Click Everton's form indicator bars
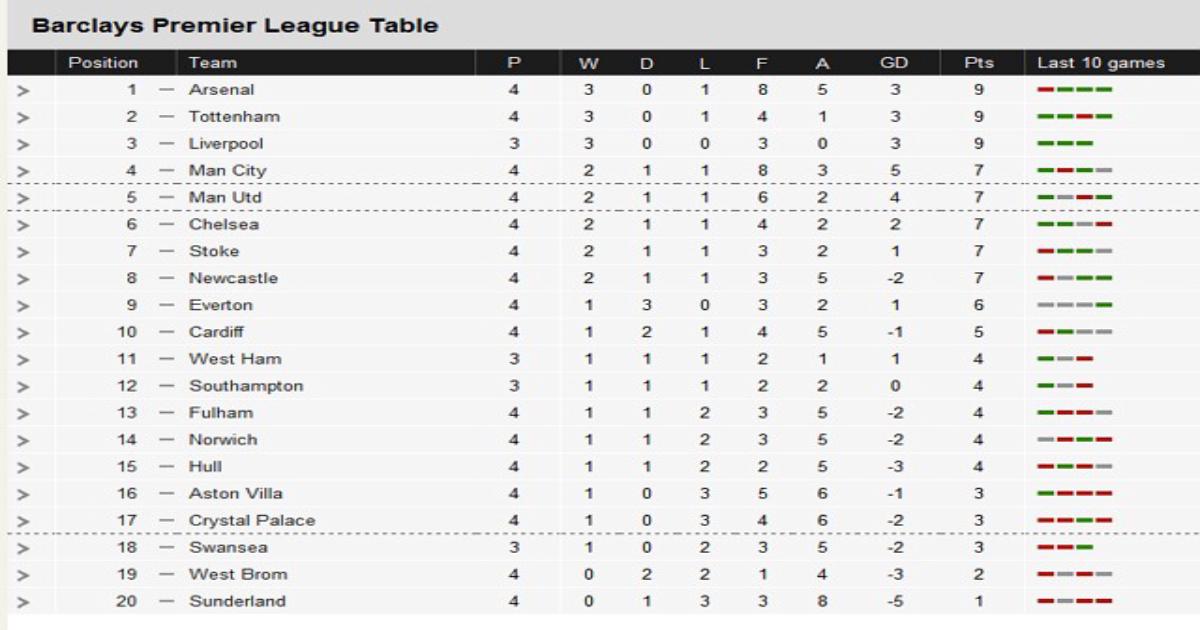 pos(1075,306)
